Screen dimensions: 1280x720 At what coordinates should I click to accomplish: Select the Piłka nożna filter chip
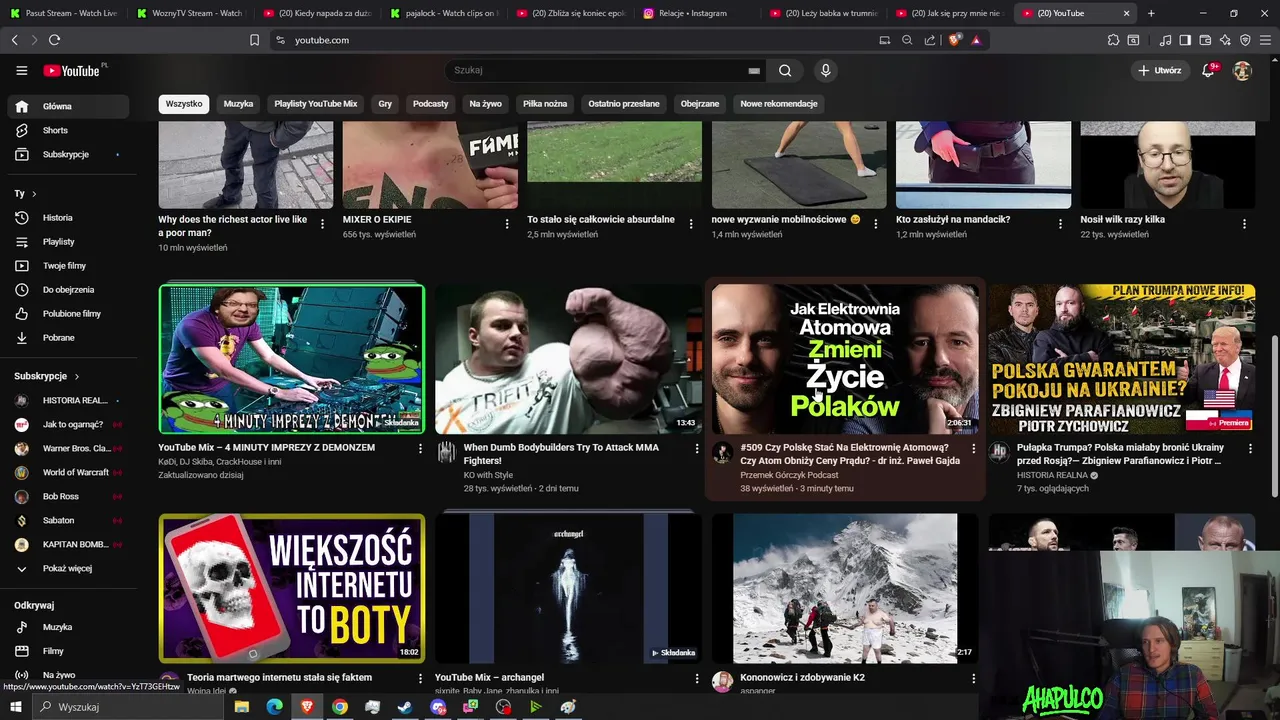(545, 104)
